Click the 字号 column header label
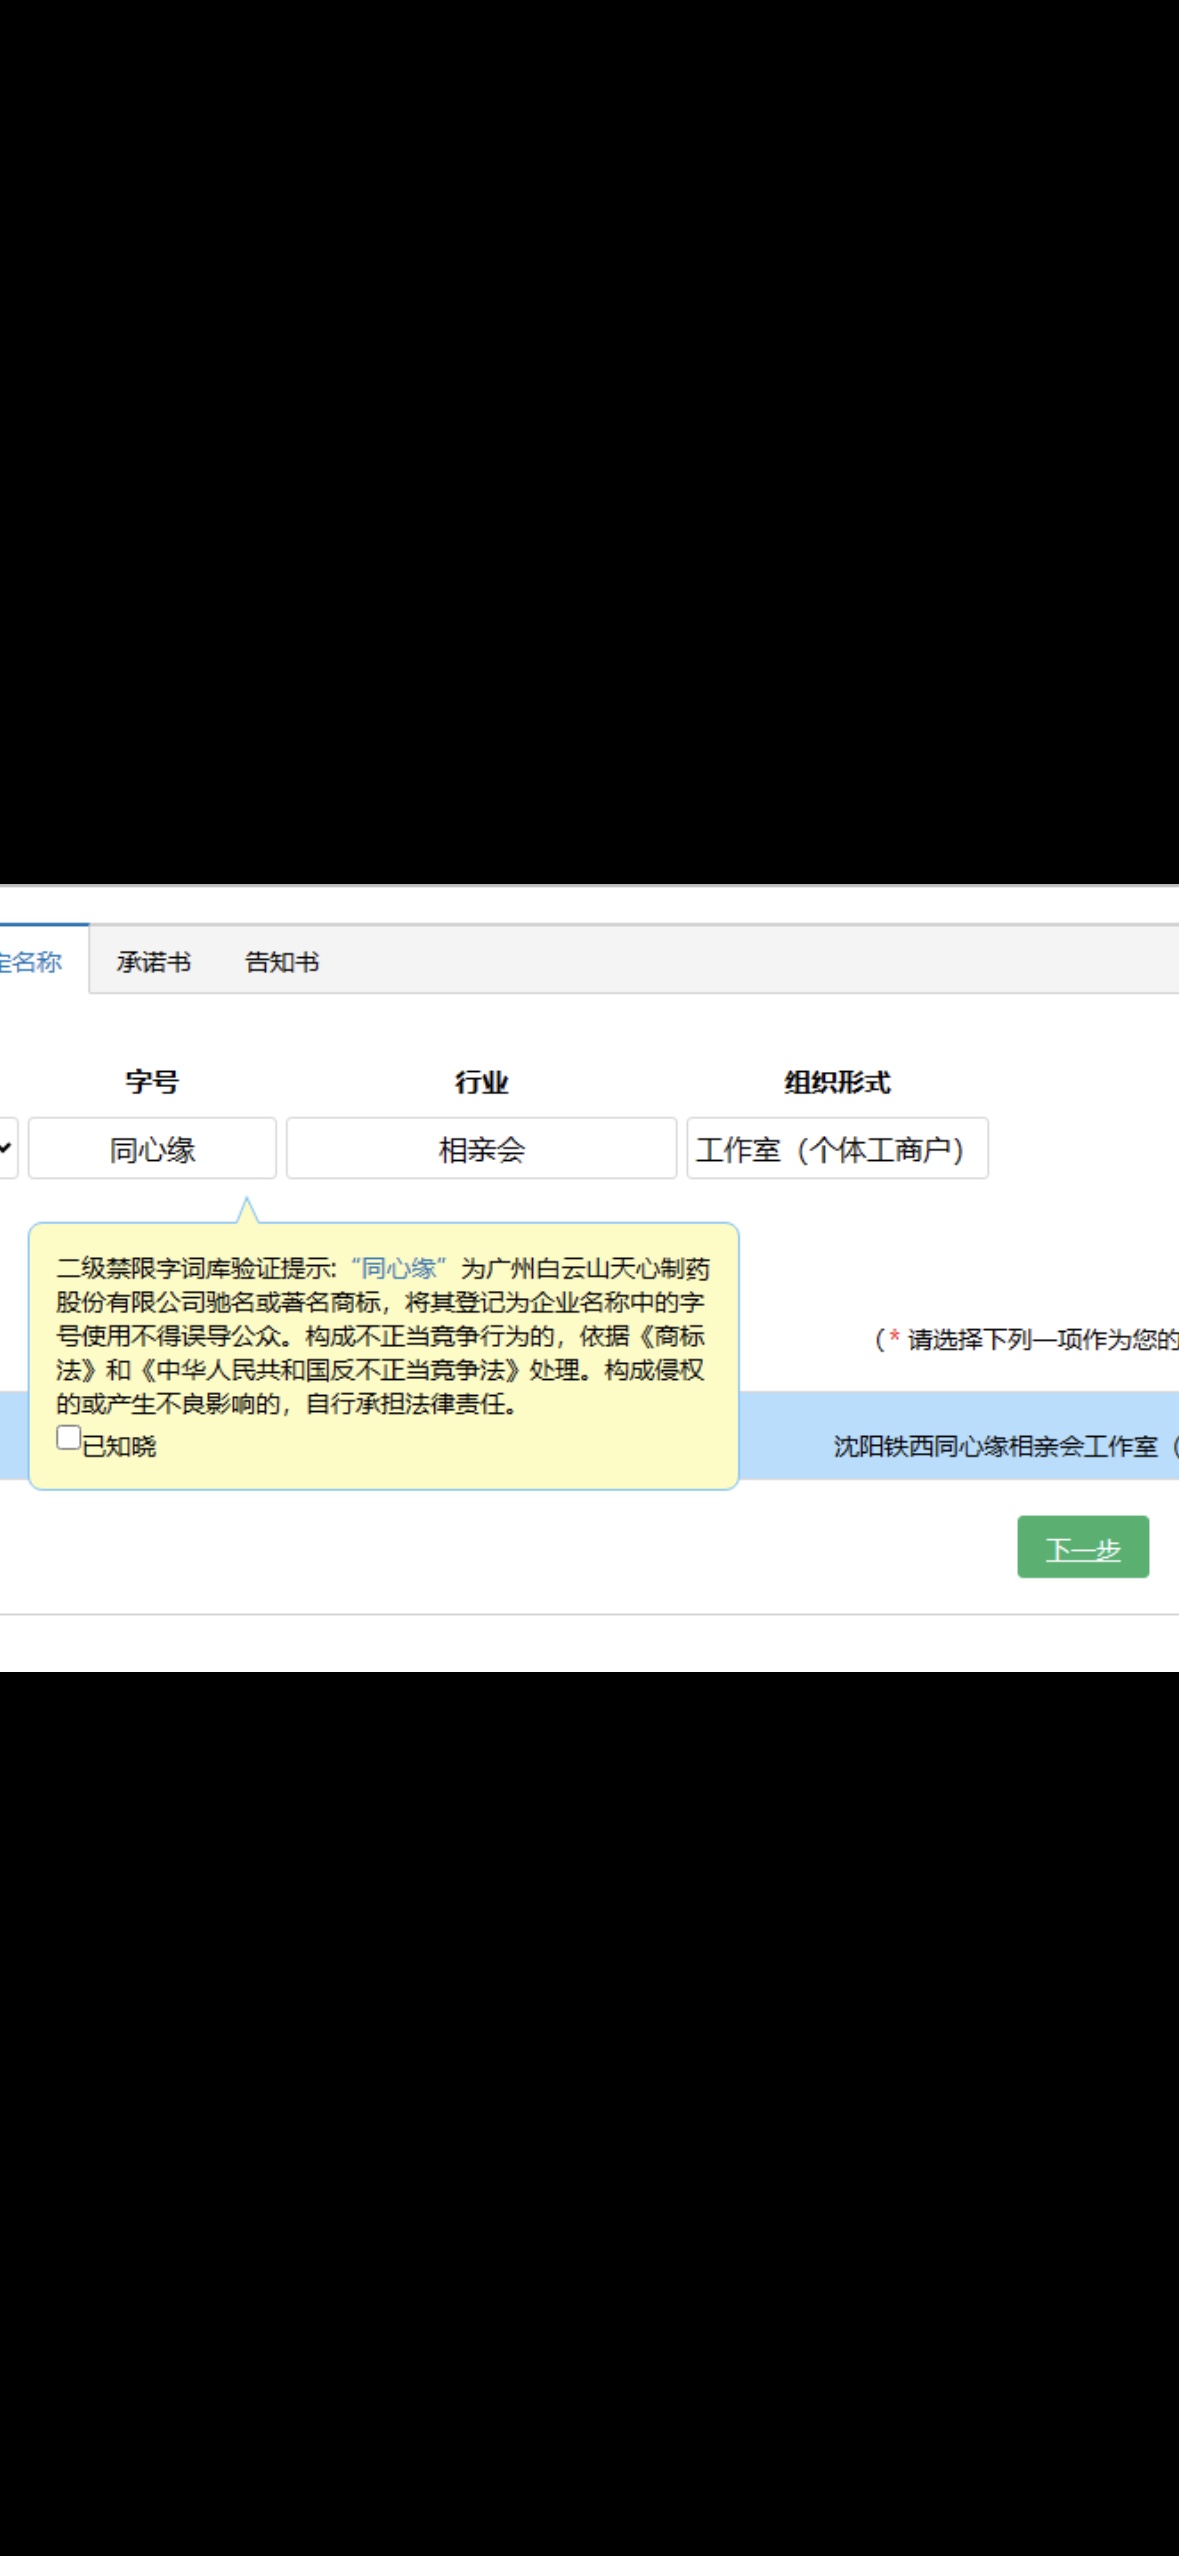 pos(152,1082)
